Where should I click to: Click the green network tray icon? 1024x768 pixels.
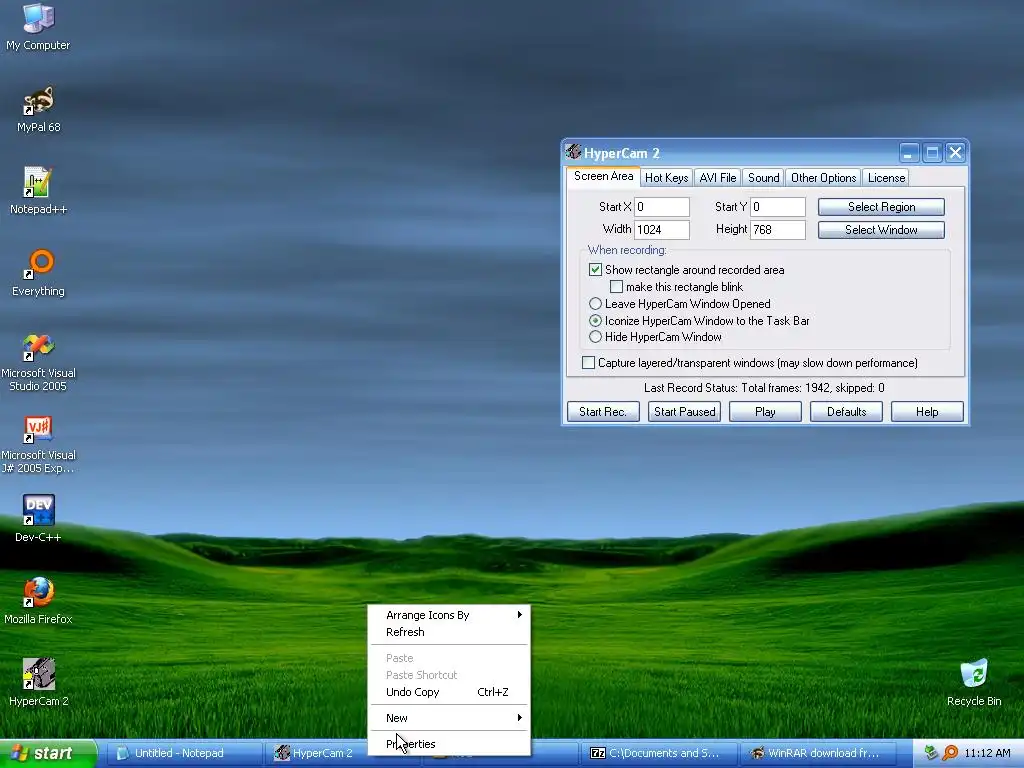click(931, 753)
